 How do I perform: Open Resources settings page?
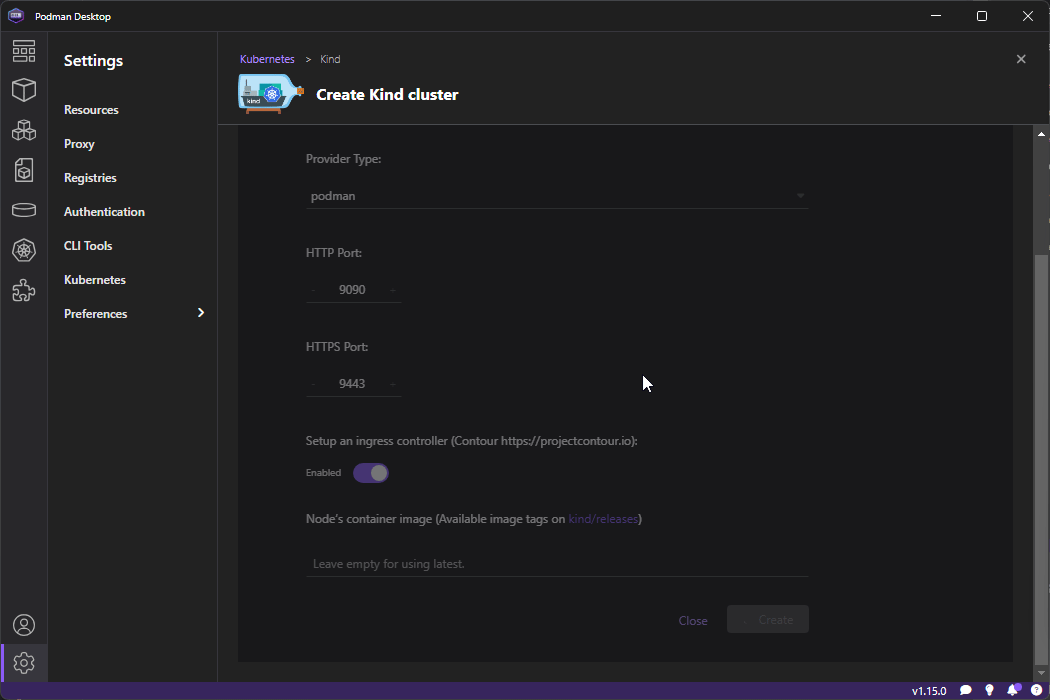(x=91, y=110)
